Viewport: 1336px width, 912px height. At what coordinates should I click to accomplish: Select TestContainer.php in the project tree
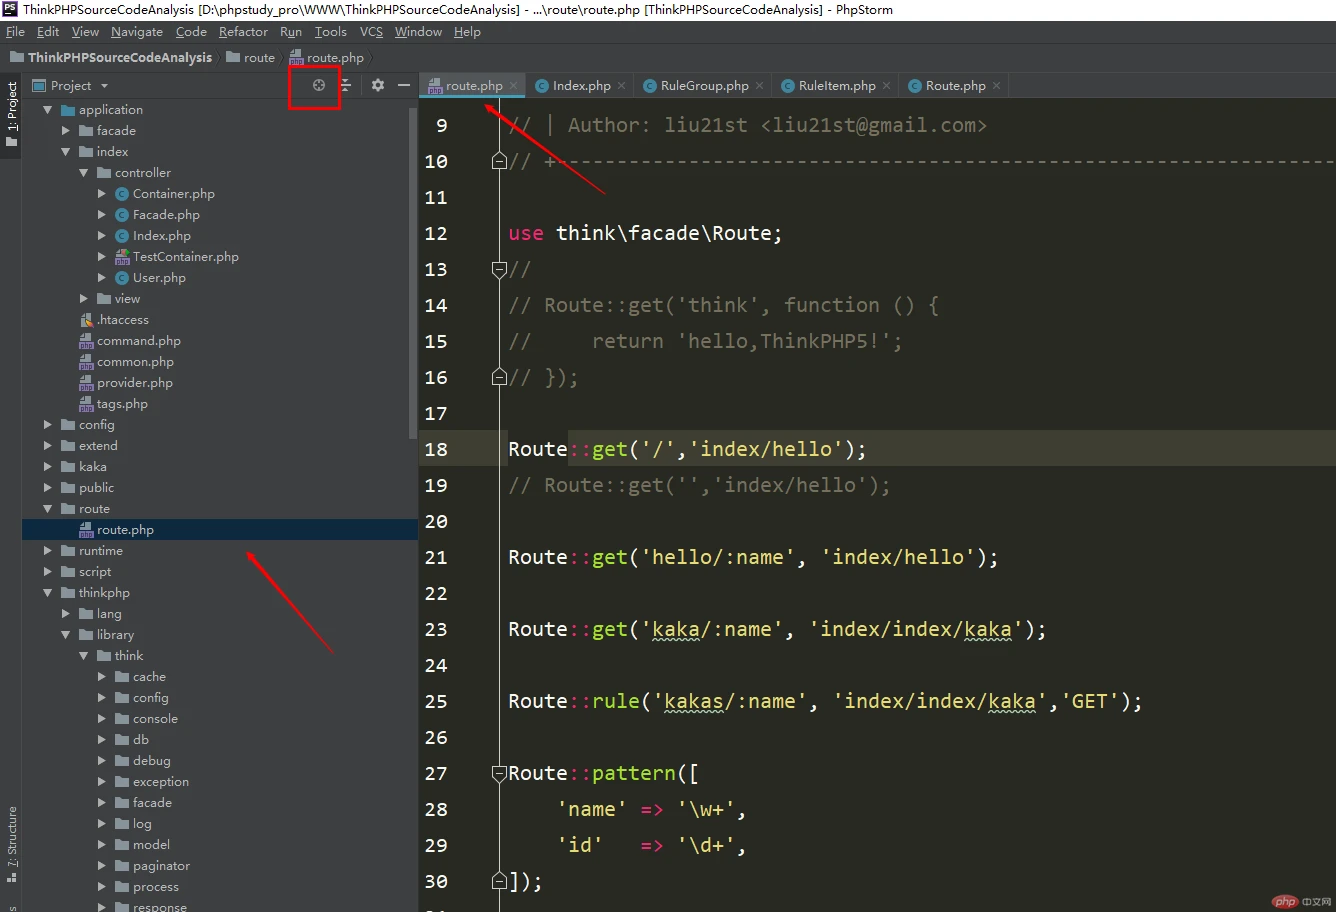click(185, 257)
